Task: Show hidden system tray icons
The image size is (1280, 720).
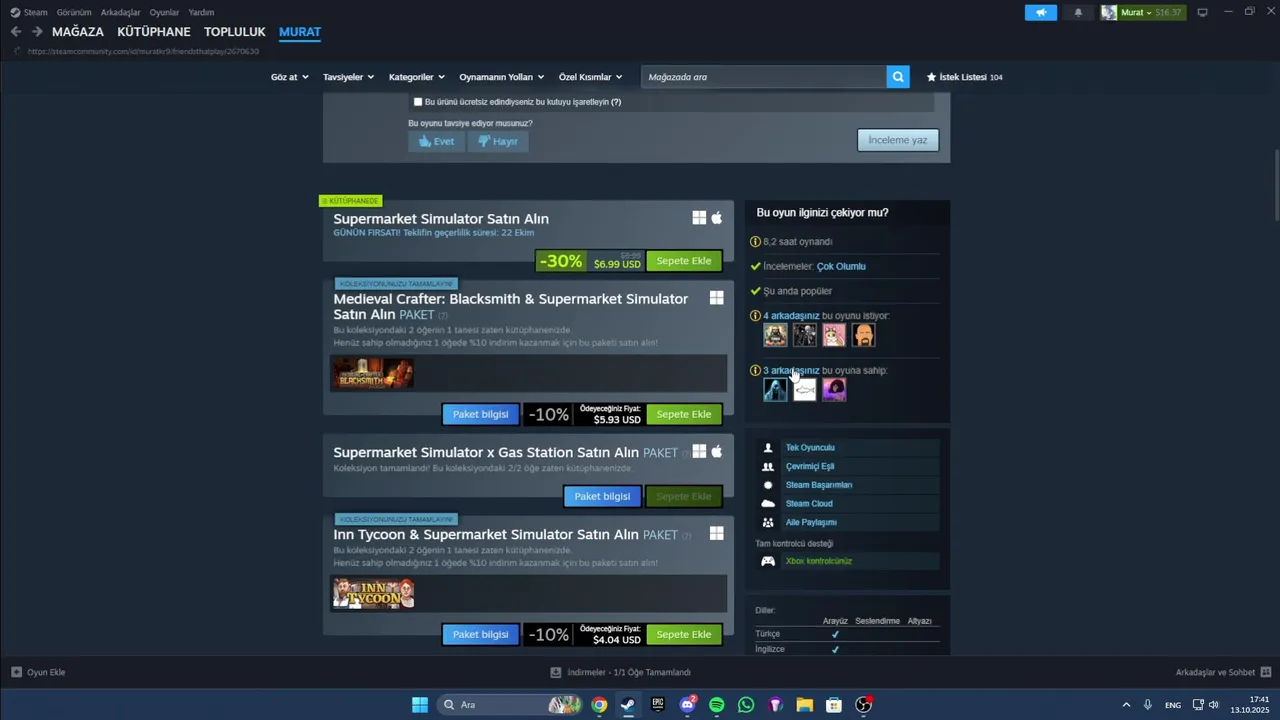Action: pyautogui.click(x=1126, y=705)
